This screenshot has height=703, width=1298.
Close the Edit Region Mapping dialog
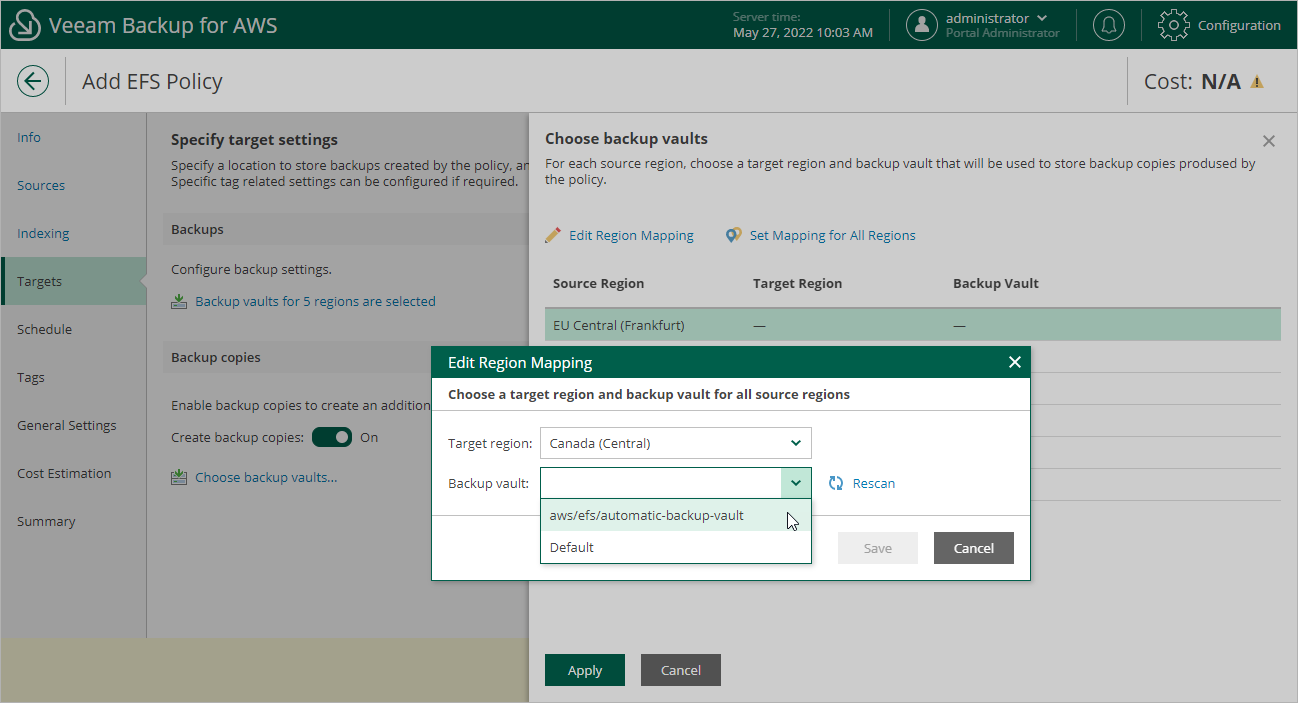(1015, 362)
